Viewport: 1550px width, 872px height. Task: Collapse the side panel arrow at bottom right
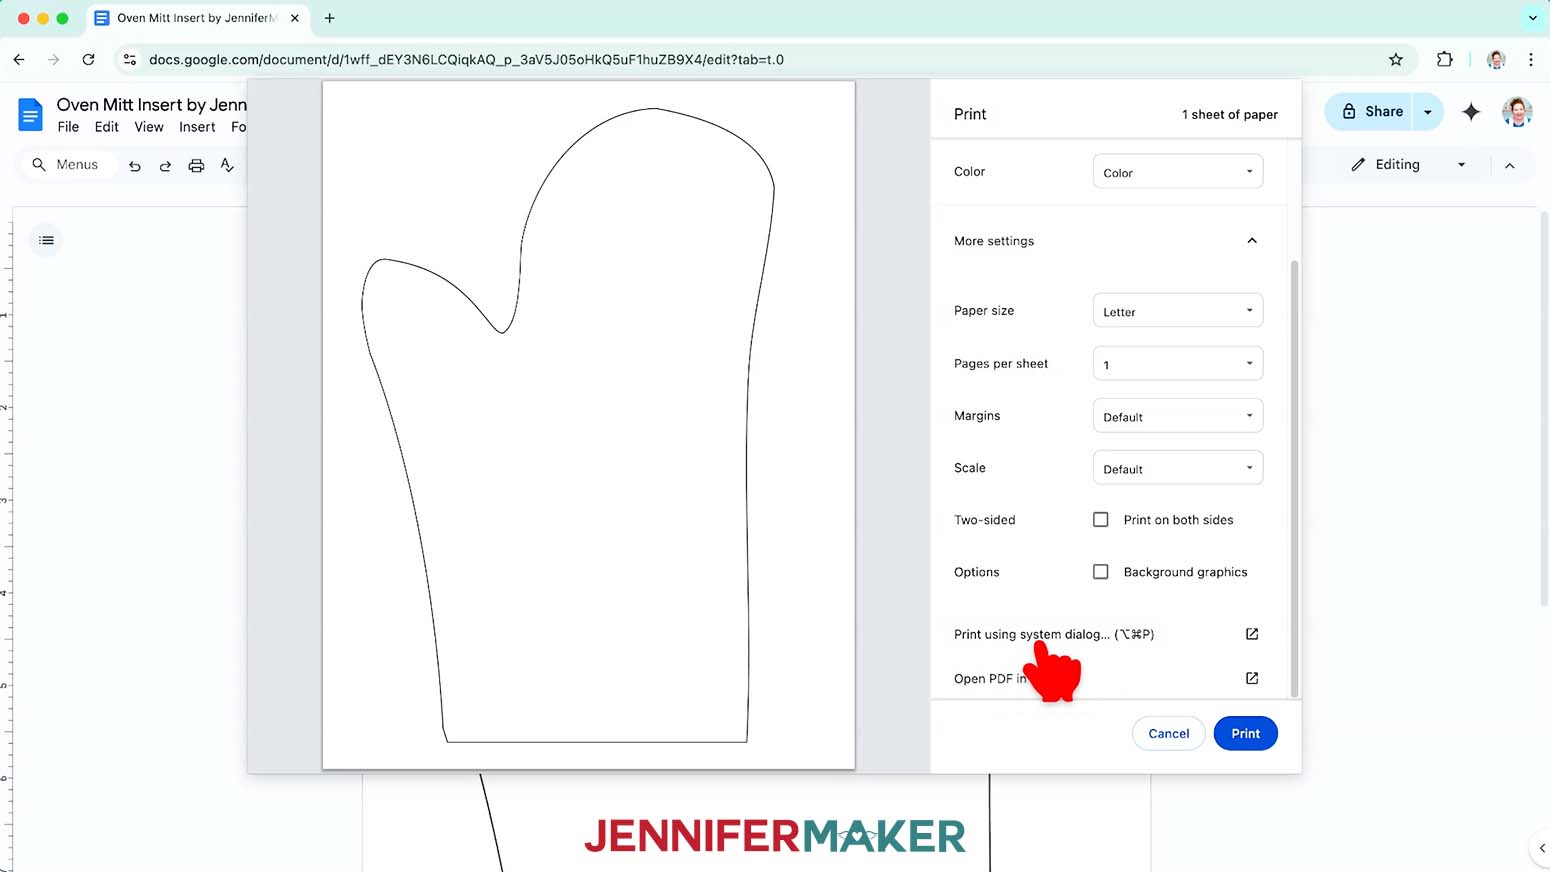1541,848
